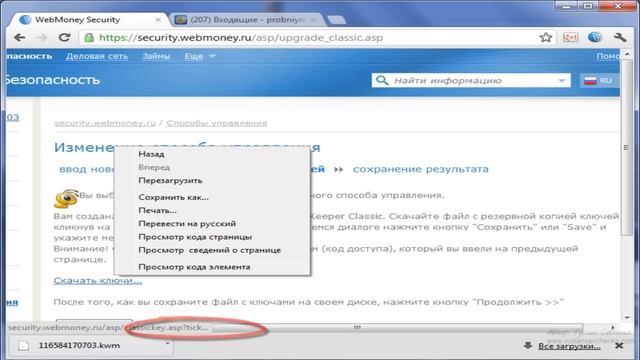This screenshot has height=360, width=640.
Task: Click the Способы управления breadcrumb link
Action: point(216,123)
